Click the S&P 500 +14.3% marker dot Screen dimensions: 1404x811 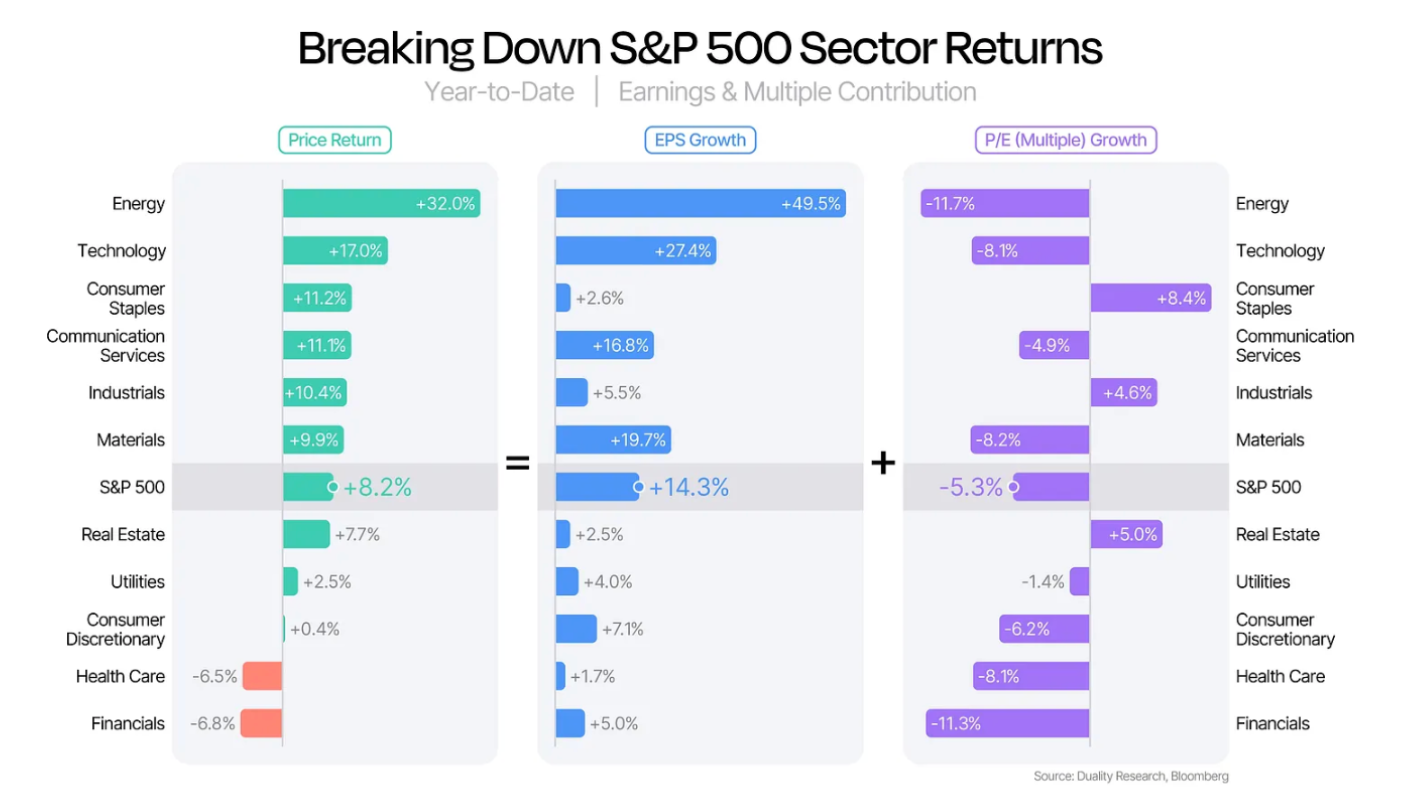637,487
